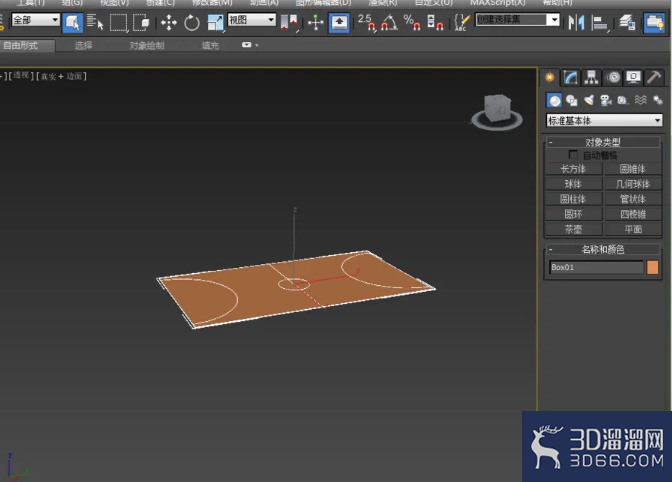Screen dimensions: 672x482
Task: Open the 视图 reference coordinate dropdown
Action: (x=252, y=20)
